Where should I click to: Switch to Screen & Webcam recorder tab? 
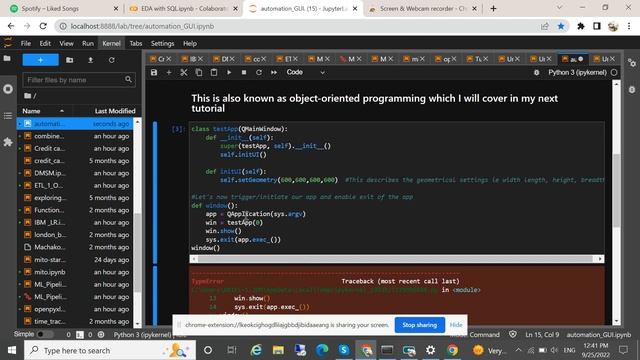pos(423,9)
